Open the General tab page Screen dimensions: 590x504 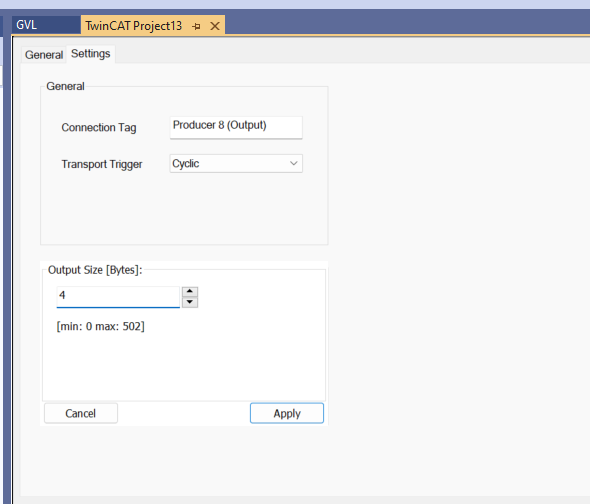coord(44,55)
